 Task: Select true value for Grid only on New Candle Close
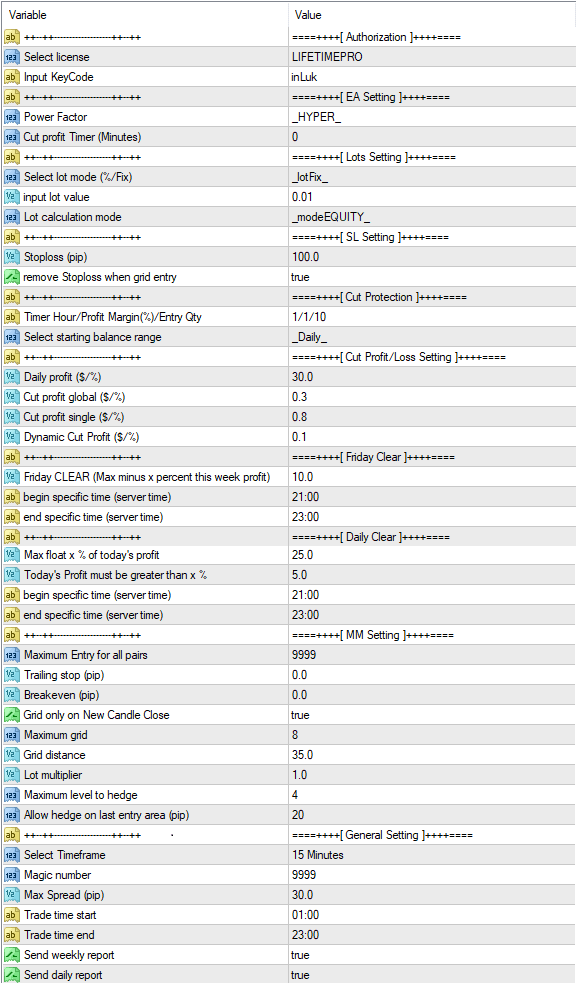[300, 715]
